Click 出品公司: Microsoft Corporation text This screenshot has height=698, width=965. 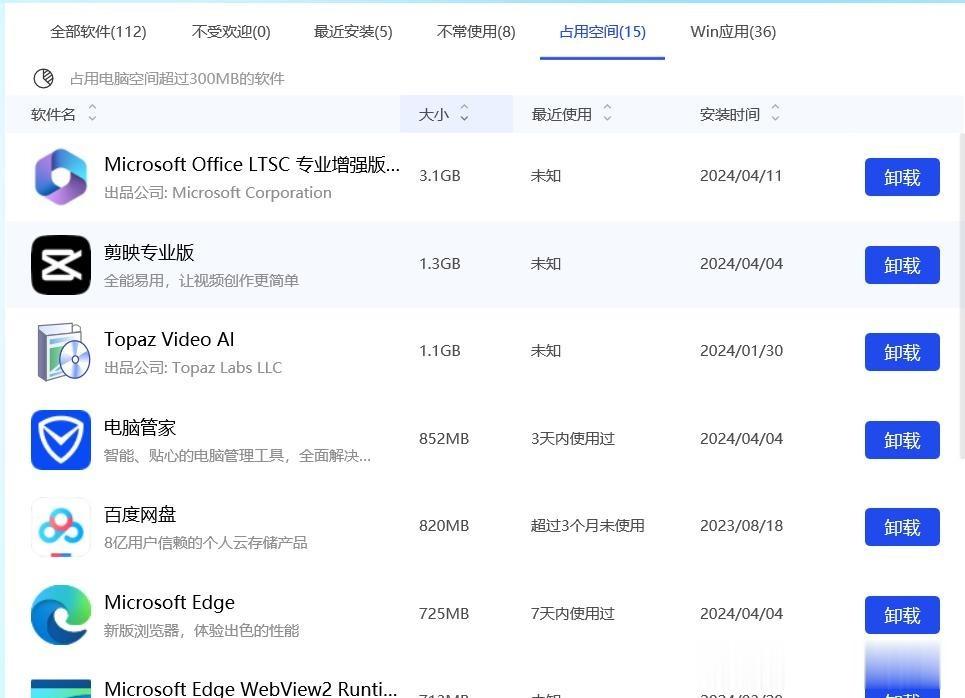coord(218,193)
